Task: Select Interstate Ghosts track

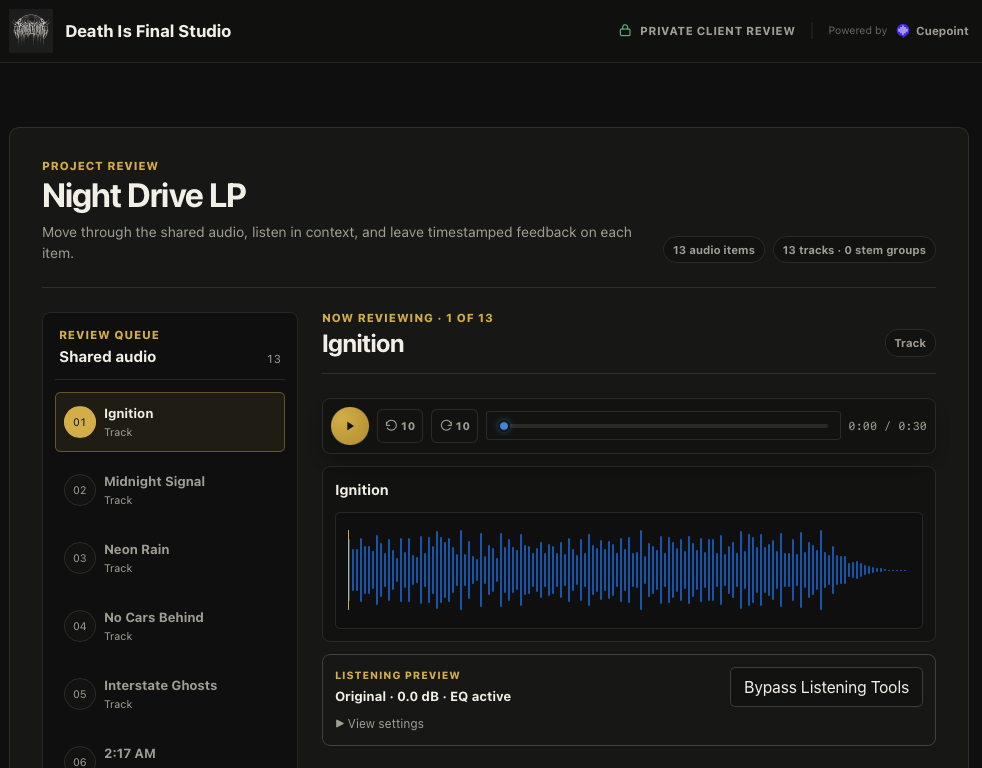Action: 170,694
